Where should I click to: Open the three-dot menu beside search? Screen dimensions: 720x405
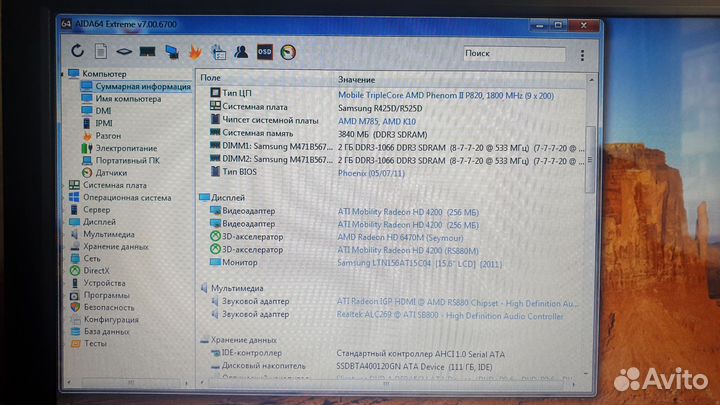pyautogui.click(x=582, y=56)
